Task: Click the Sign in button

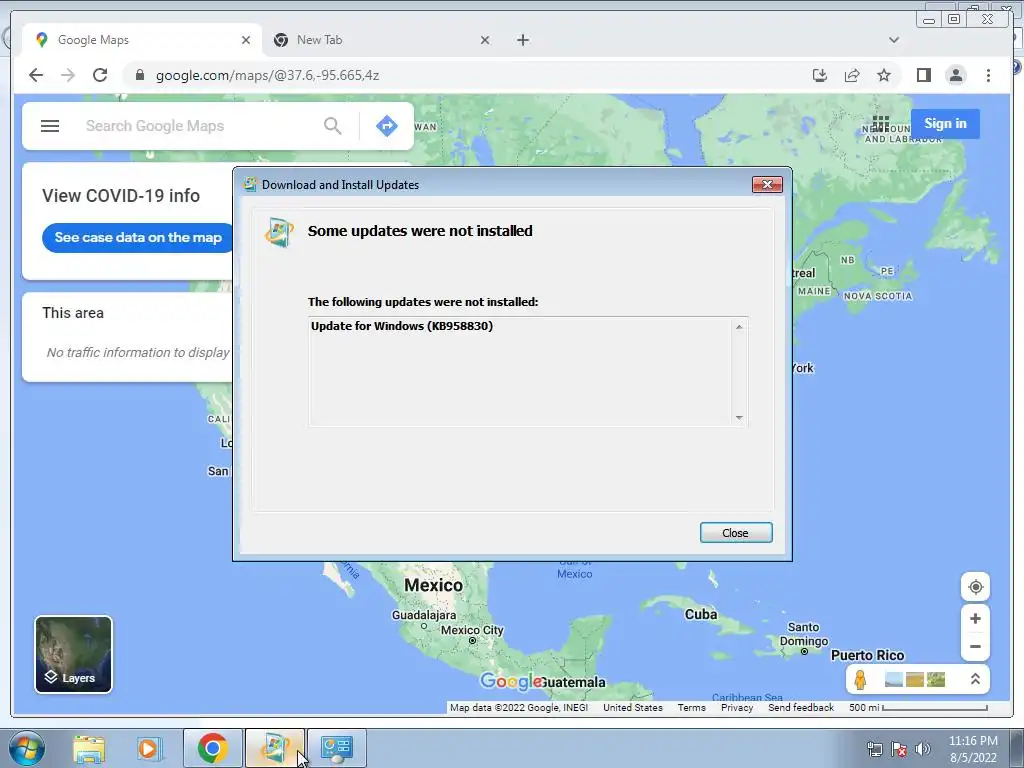Action: [x=945, y=123]
